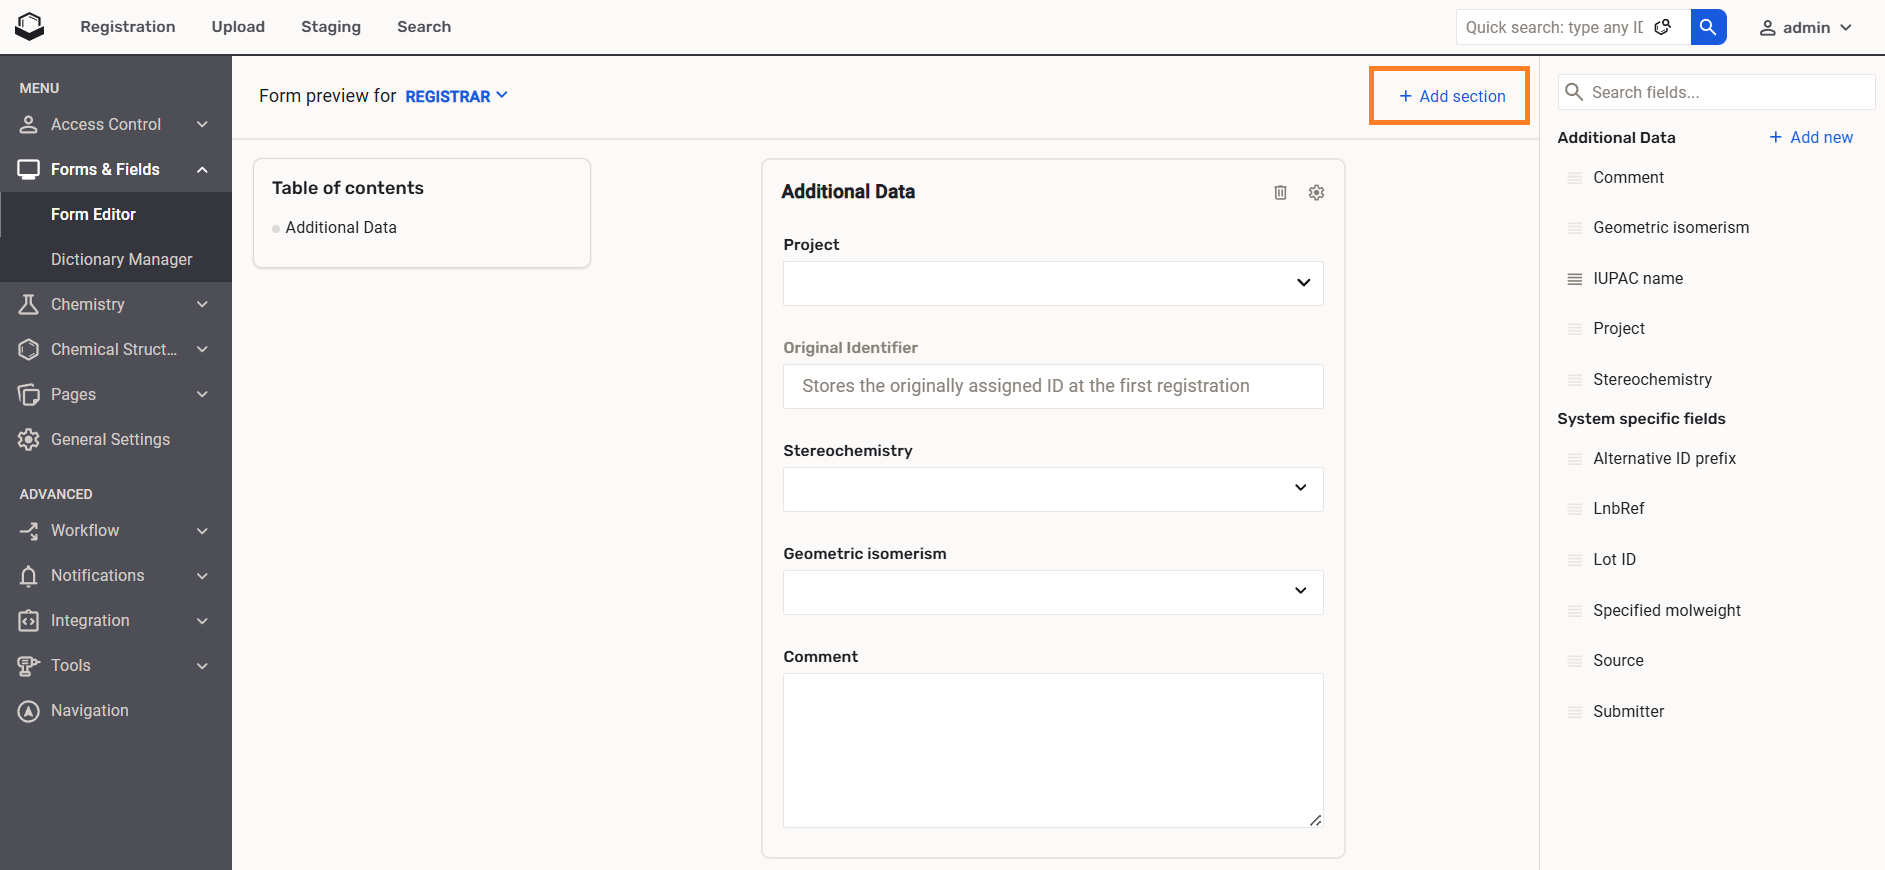
Task: Click the structure search icon in quick search
Action: coord(1663,27)
